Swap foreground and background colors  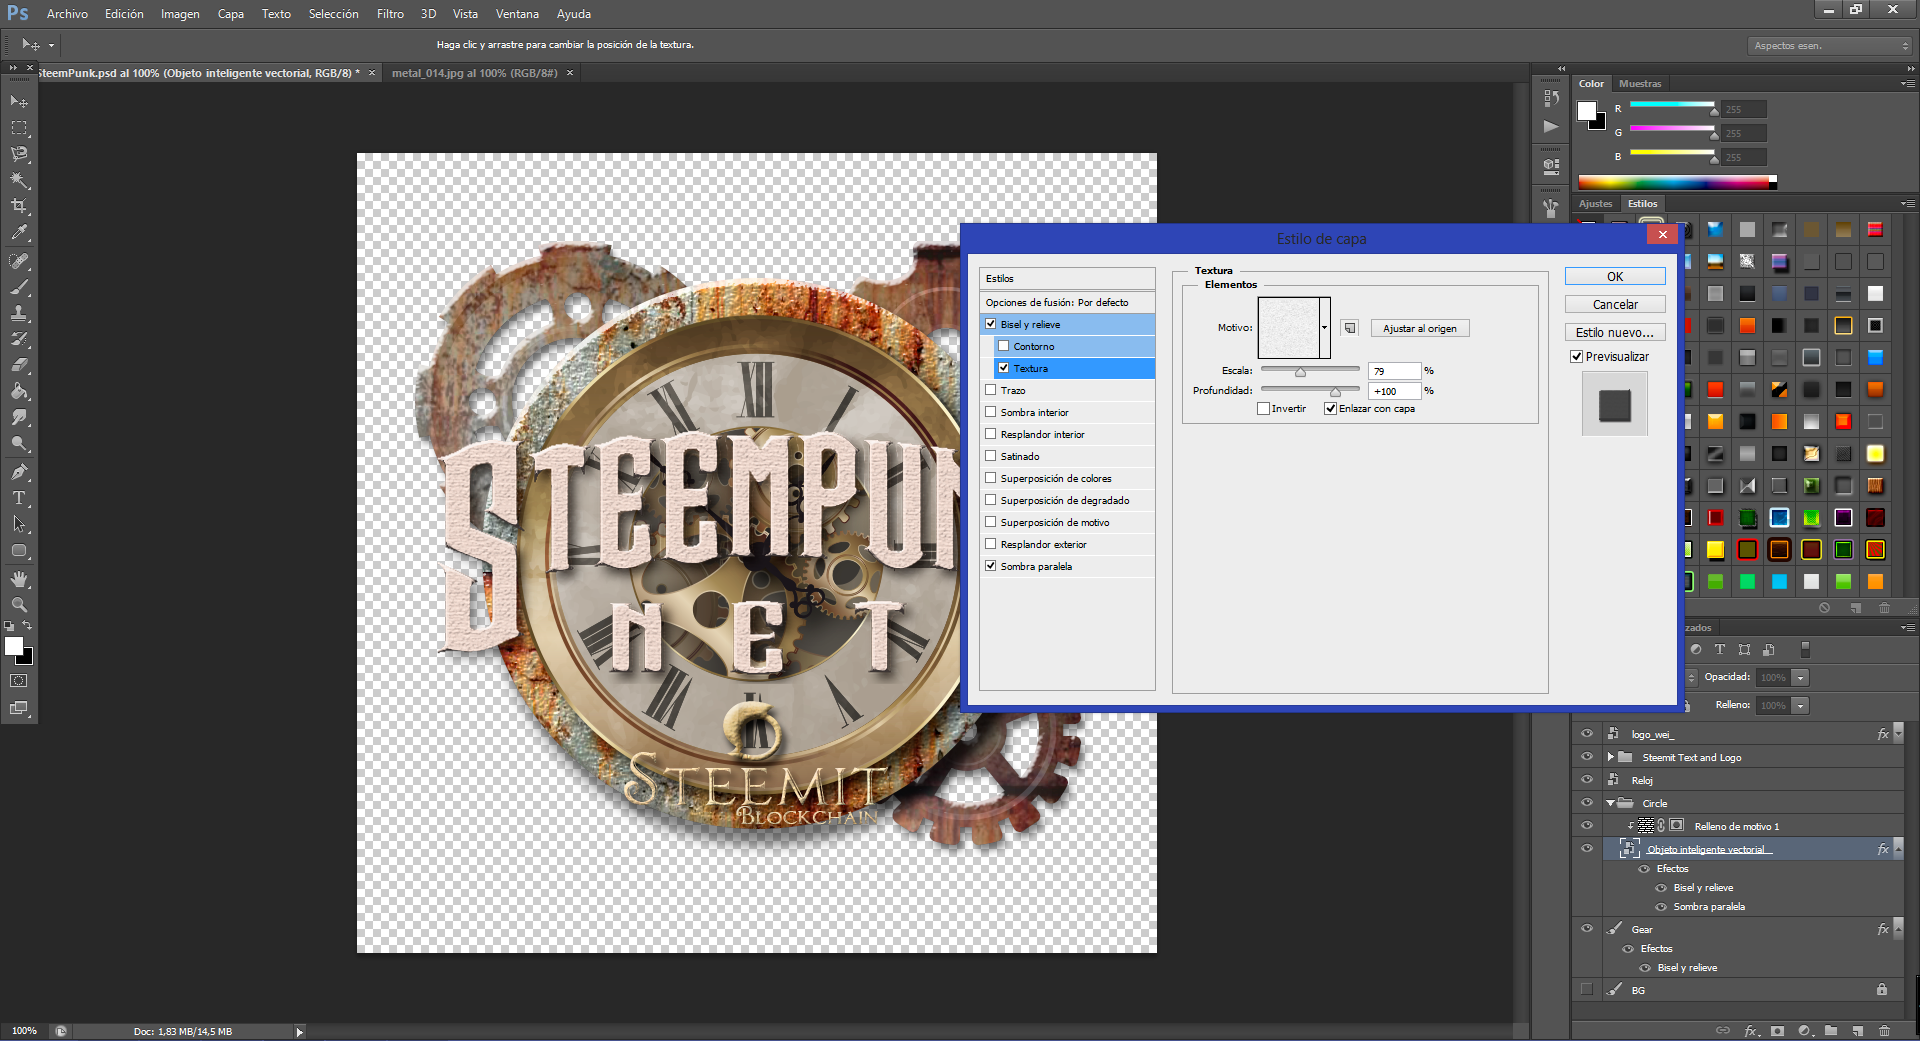[x=27, y=626]
